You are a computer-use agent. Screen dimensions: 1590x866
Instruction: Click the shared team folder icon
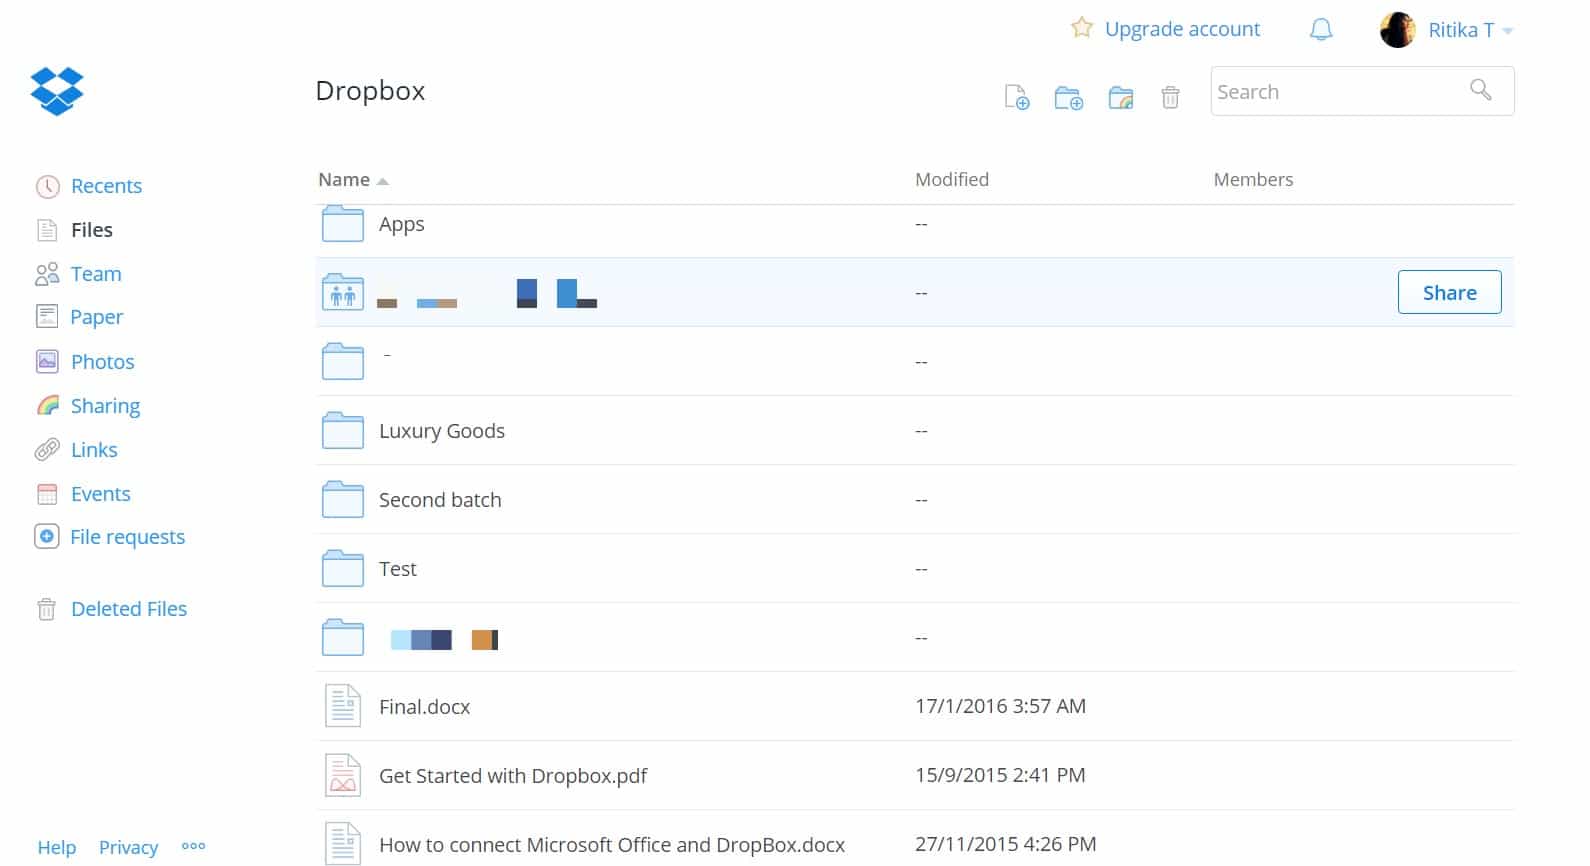coord(342,292)
